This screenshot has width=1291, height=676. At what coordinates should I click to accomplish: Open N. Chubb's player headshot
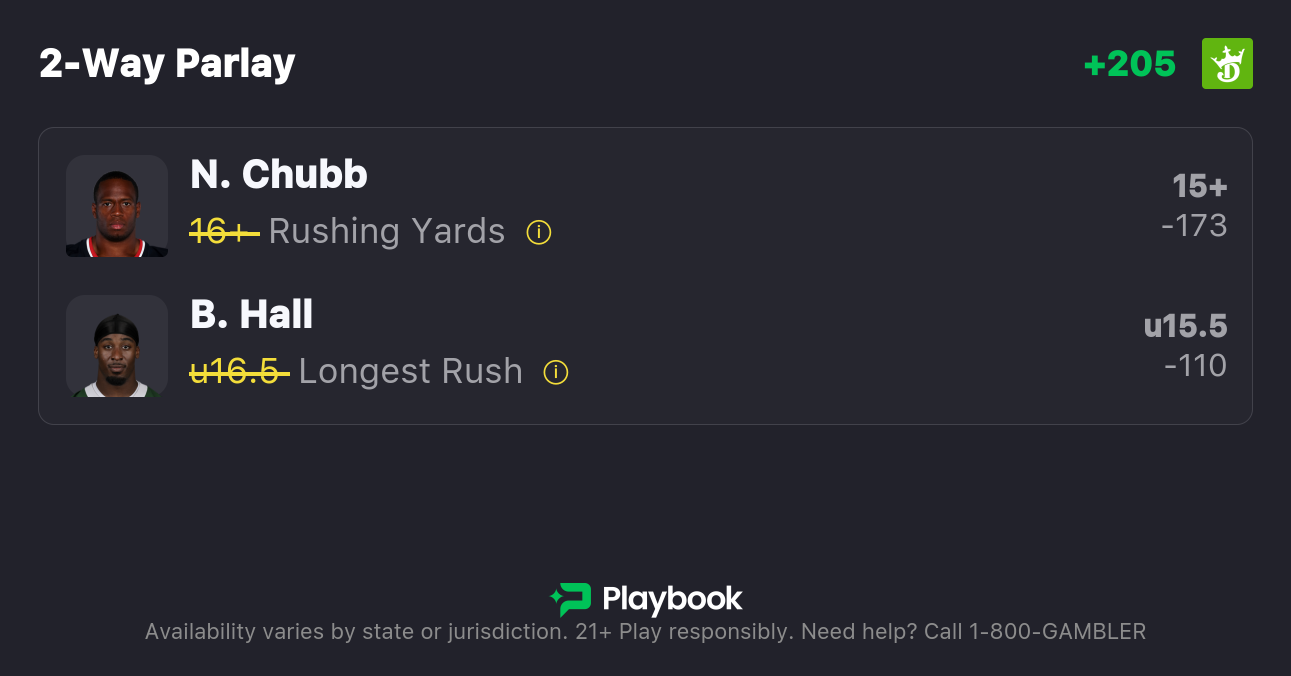pyautogui.click(x=117, y=206)
